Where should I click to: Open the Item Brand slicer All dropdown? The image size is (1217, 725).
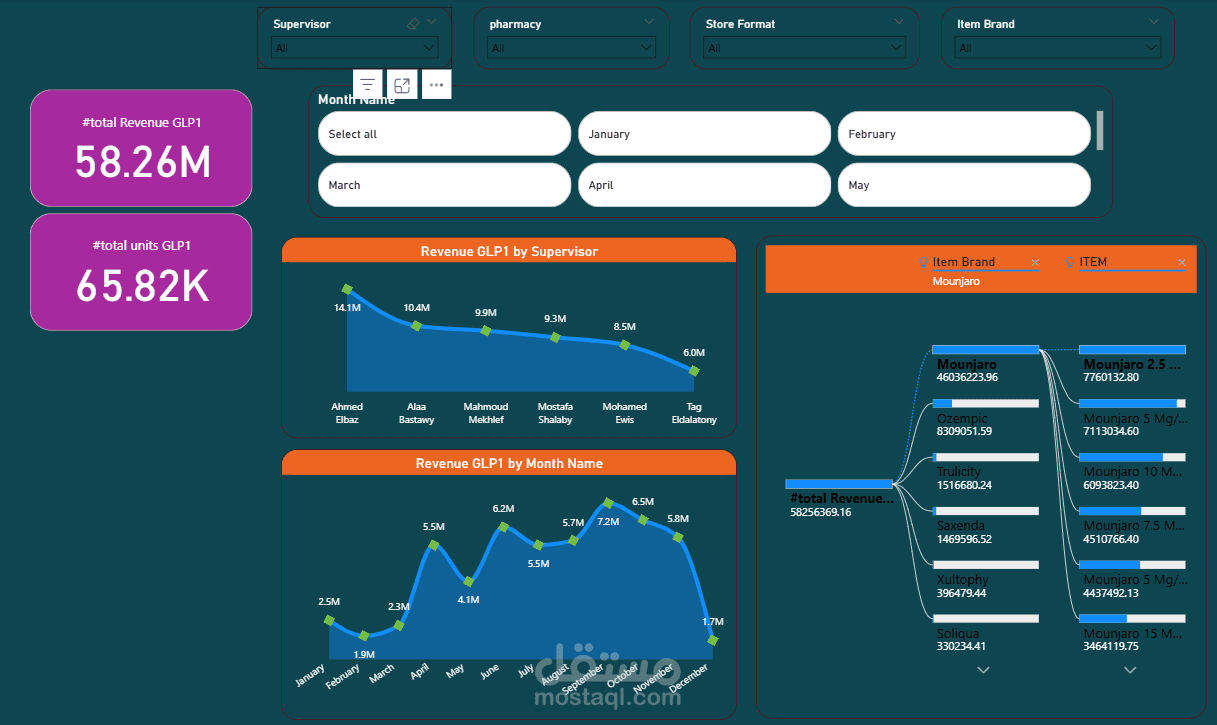tap(1059, 47)
